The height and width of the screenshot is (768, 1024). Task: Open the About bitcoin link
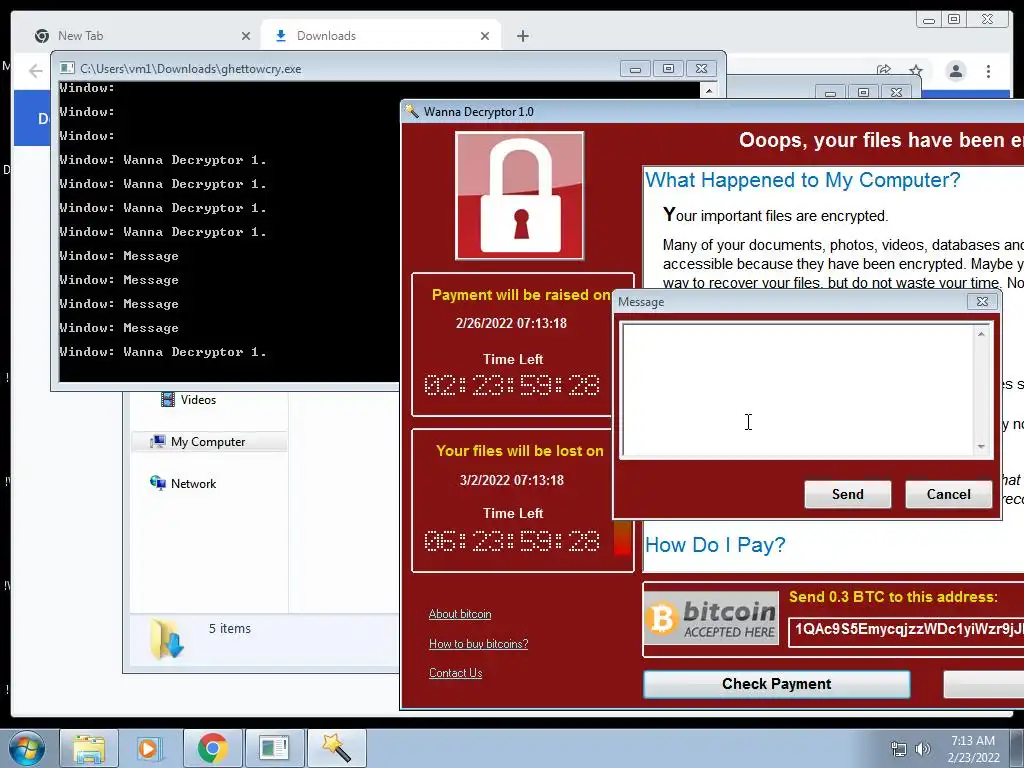click(460, 614)
